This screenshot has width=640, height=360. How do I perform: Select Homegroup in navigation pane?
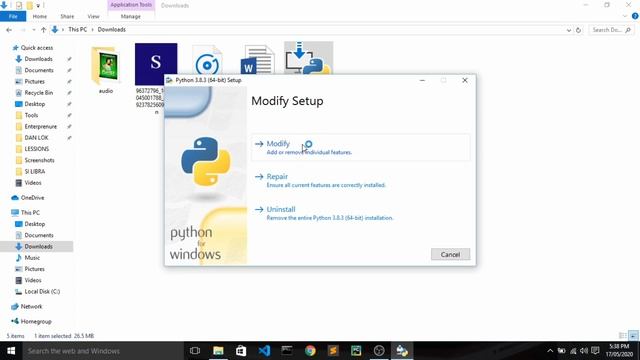tap(36, 321)
